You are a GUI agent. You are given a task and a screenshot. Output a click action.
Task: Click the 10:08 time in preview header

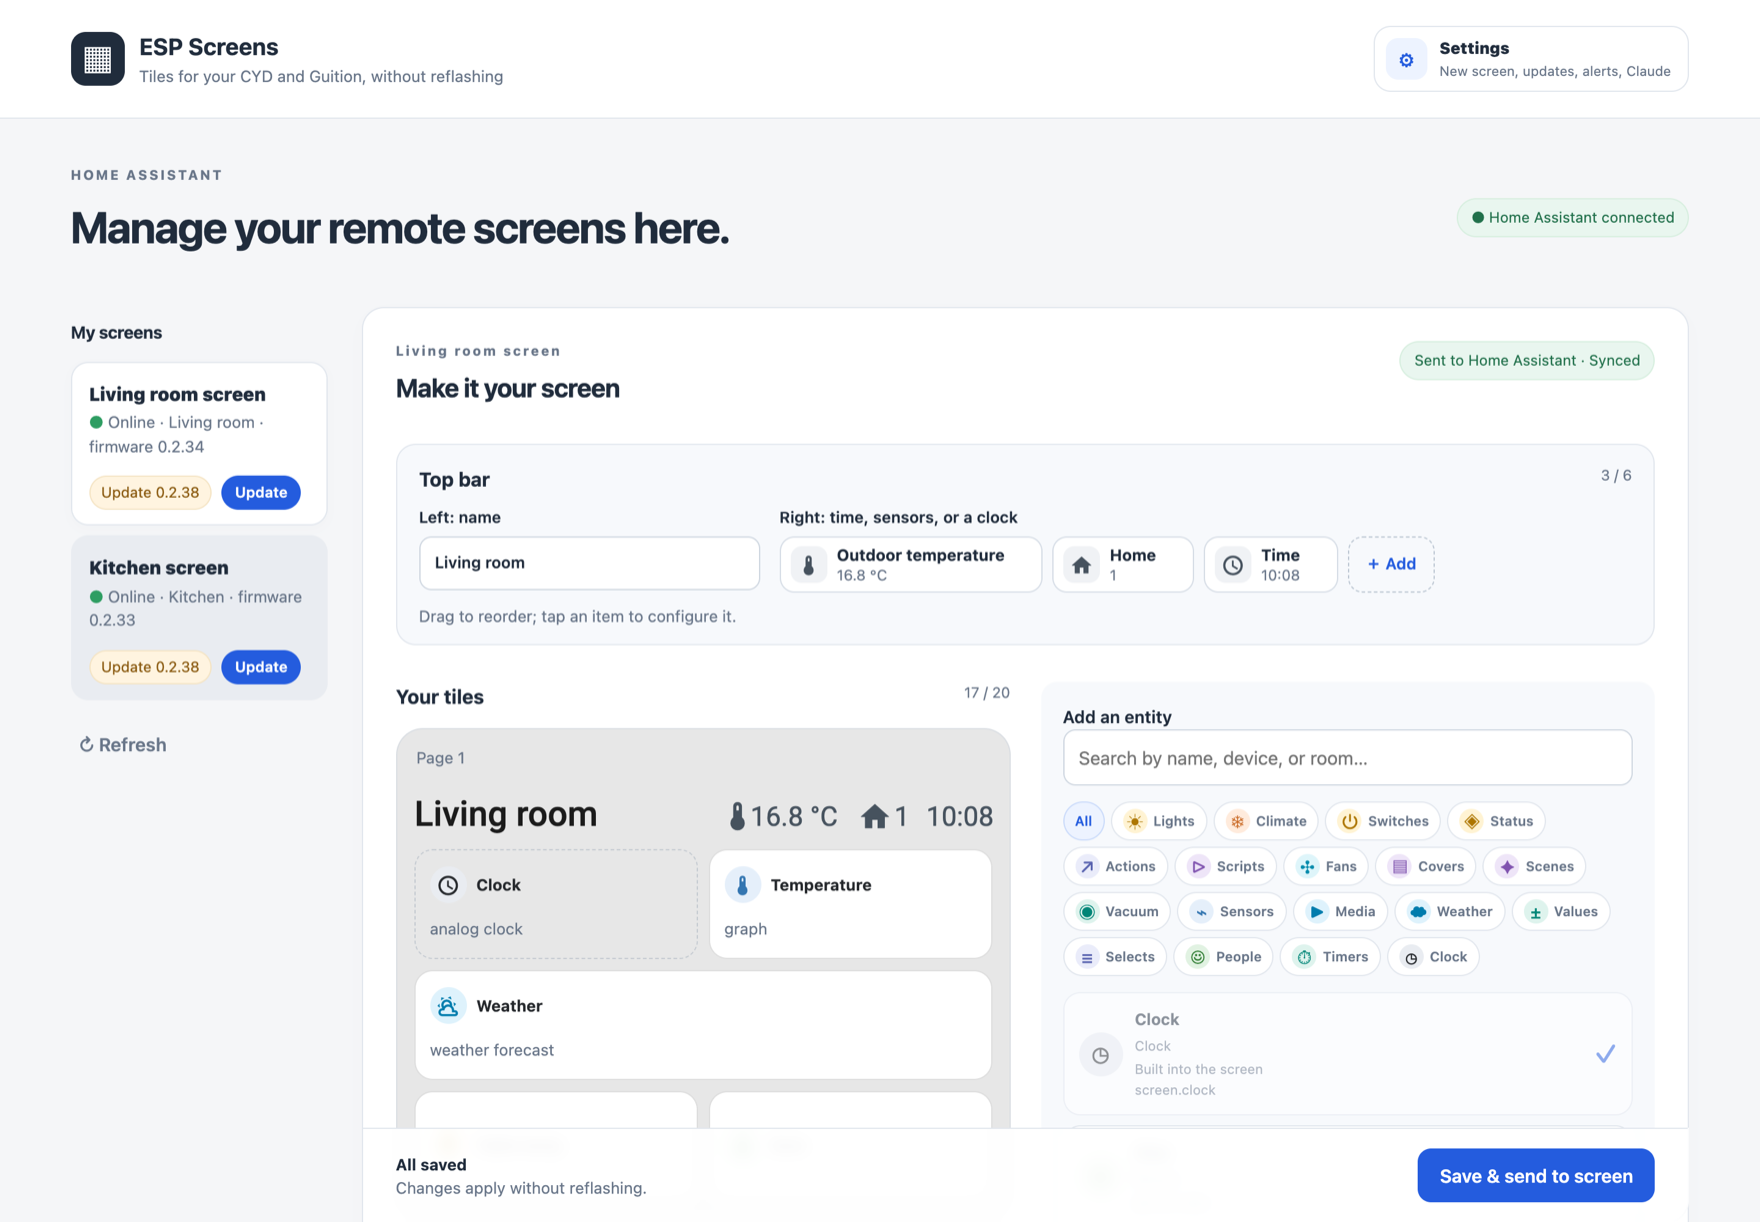[x=960, y=817]
